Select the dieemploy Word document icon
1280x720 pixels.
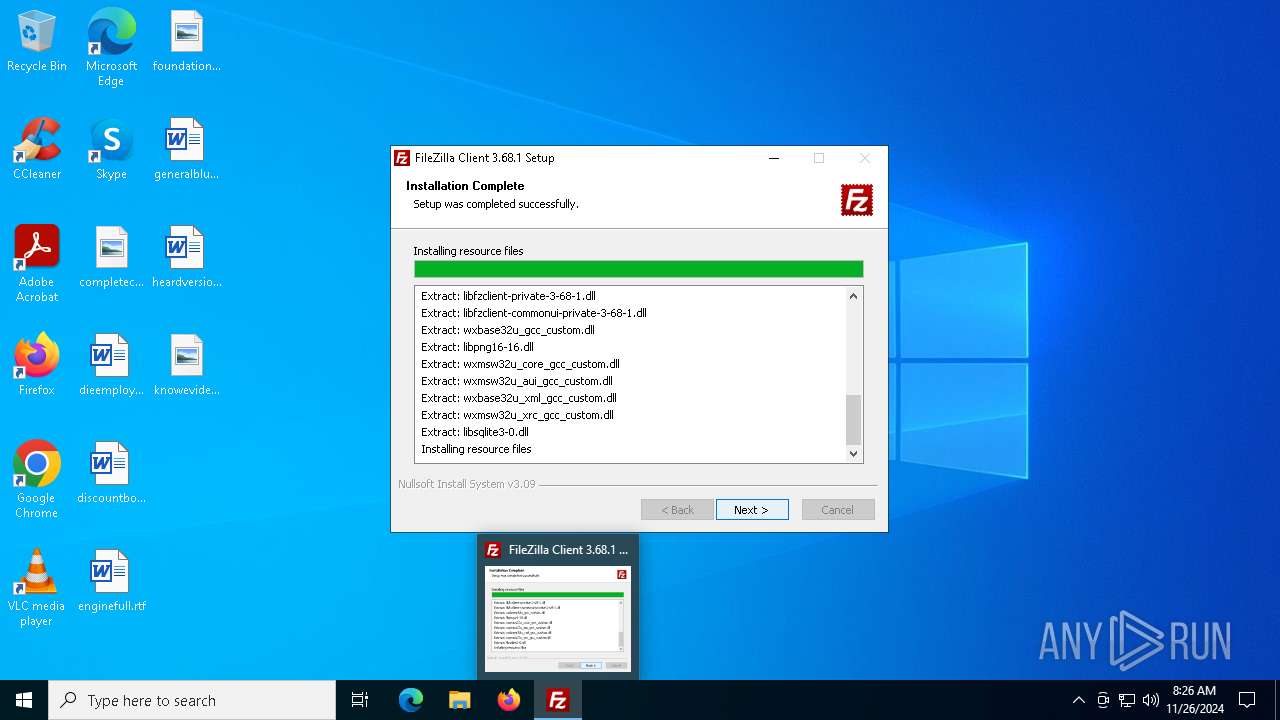[x=111, y=366]
